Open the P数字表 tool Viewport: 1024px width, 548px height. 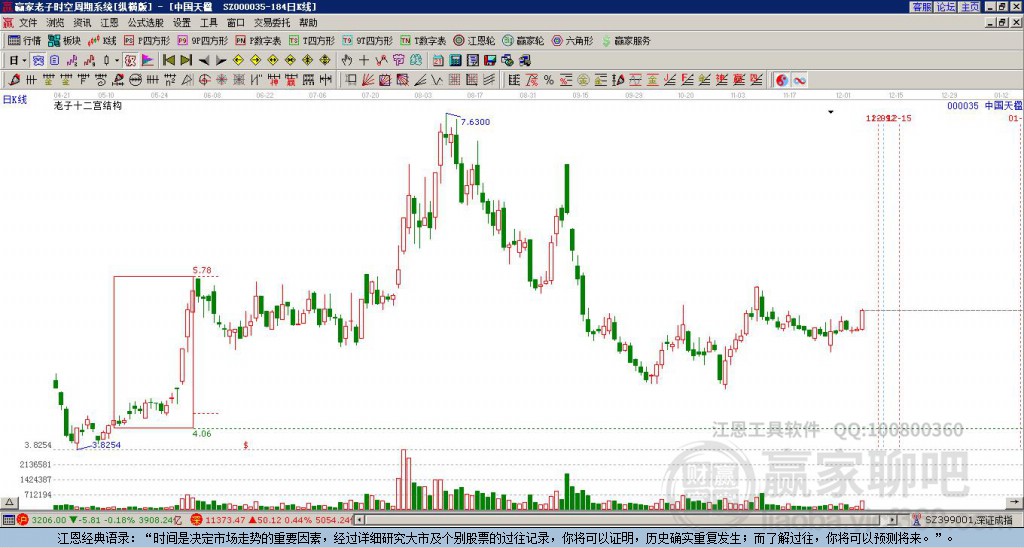tap(259, 40)
